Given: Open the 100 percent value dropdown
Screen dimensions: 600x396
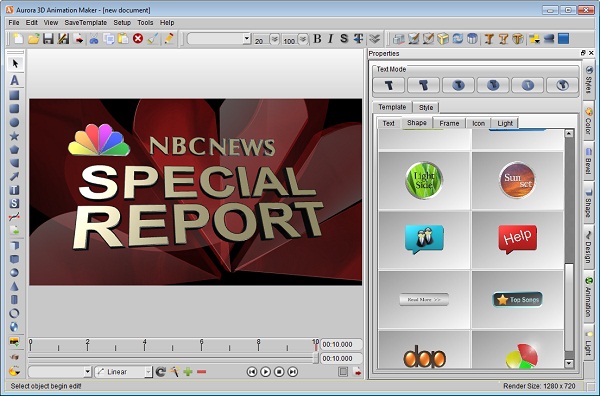Looking at the screenshot, I should 303,39.
